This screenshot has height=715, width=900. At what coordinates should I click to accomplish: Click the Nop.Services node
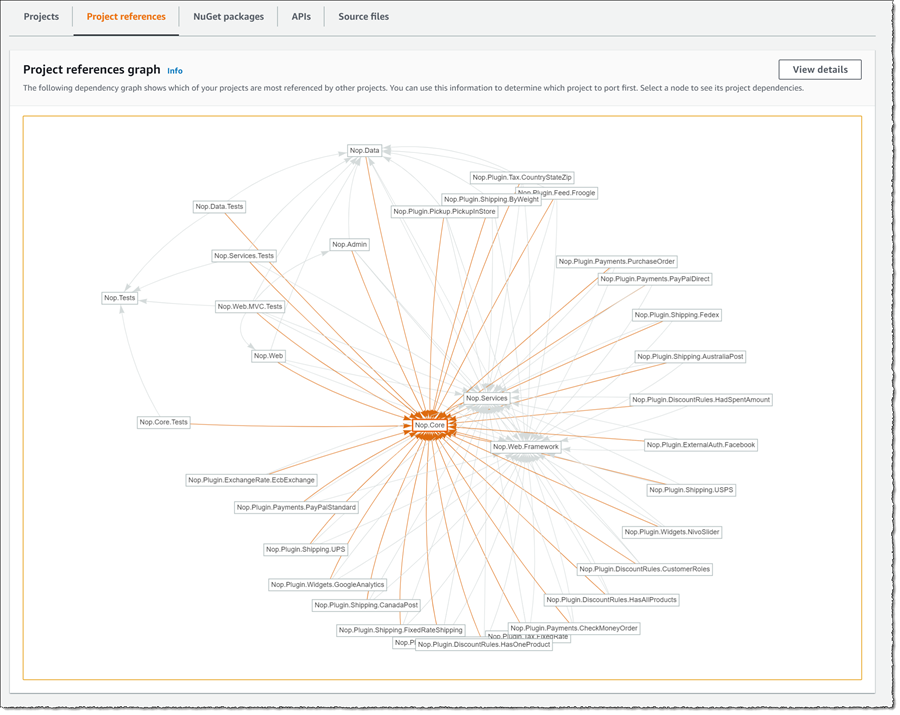(486, 397)
